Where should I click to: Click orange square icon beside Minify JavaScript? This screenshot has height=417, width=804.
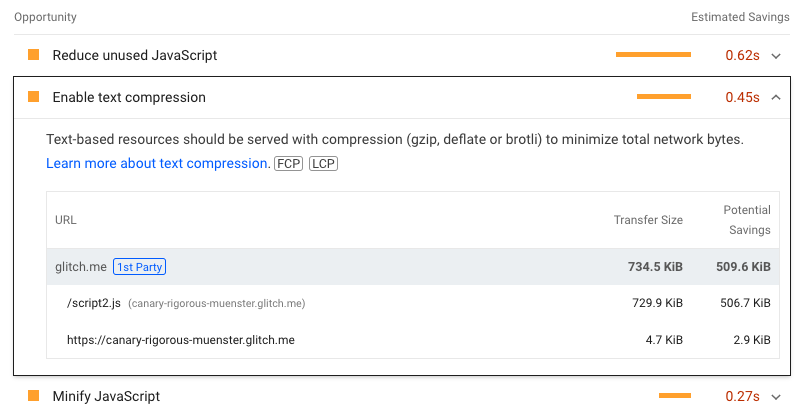point(33,396)
